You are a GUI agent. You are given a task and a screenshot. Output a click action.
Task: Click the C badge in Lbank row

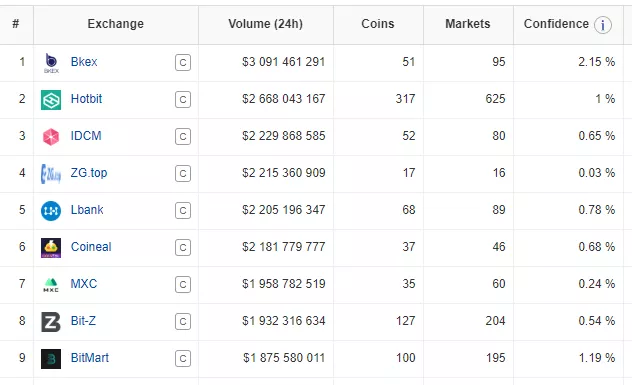pyautogui.click(x=183, y=211)
